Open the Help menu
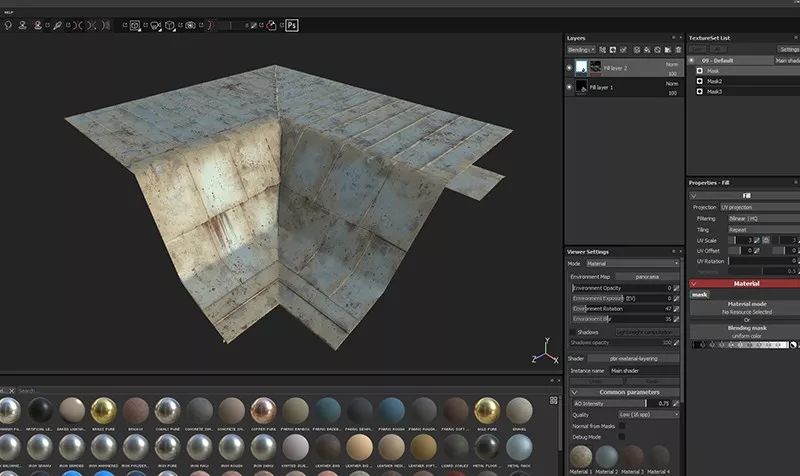Image resolution: width=800 pixels, height=476 pixels. (x=9, y=12)
